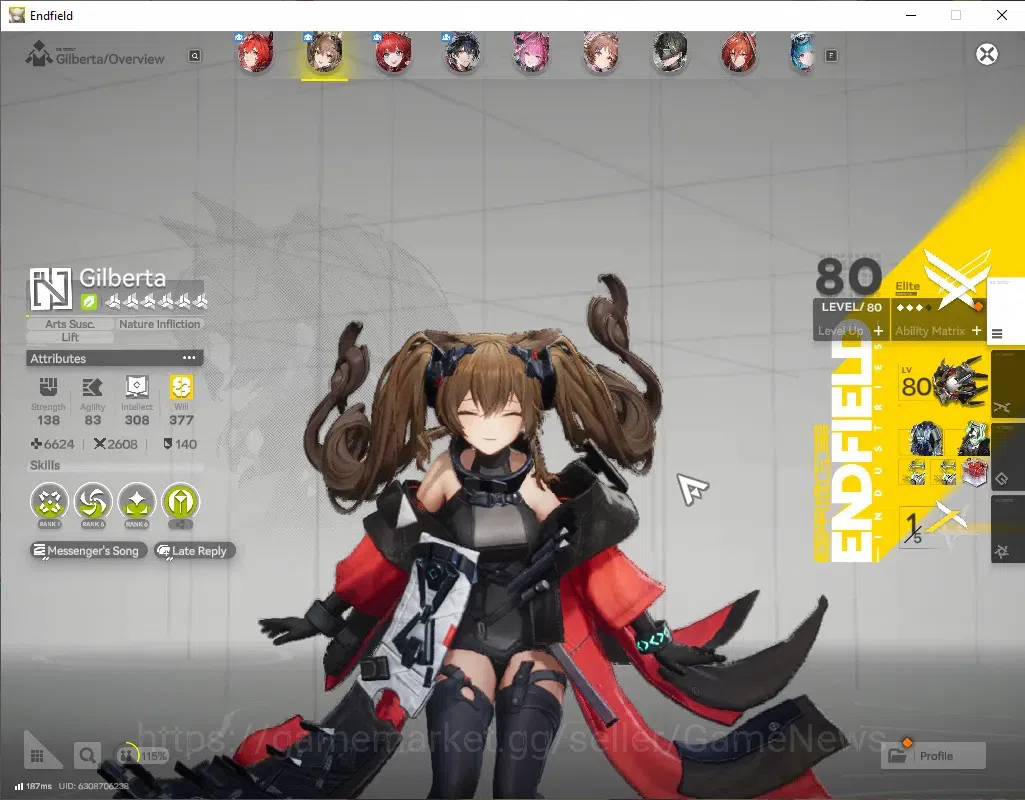Select the blue-haired character portrait

[803, 52]
